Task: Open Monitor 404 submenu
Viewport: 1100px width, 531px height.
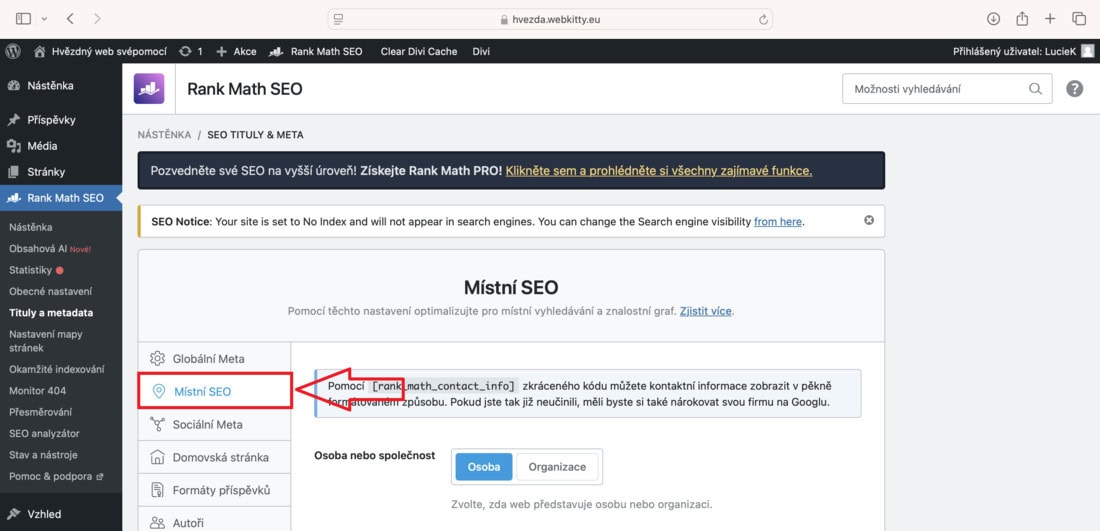Action: click(x=38, y=391)
